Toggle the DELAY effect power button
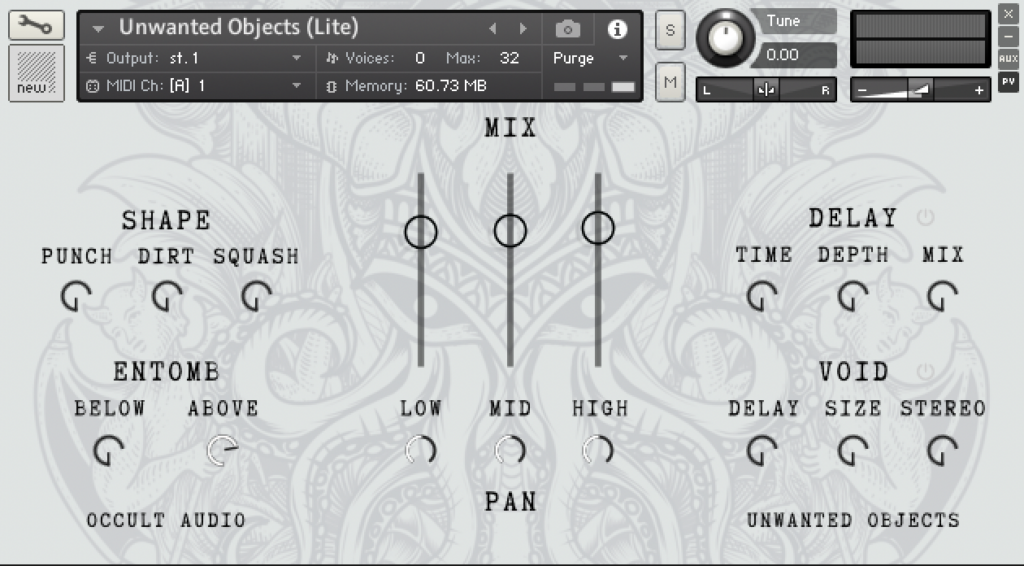This screenshot has width=1024, height=566. click(x=925, y=217)
